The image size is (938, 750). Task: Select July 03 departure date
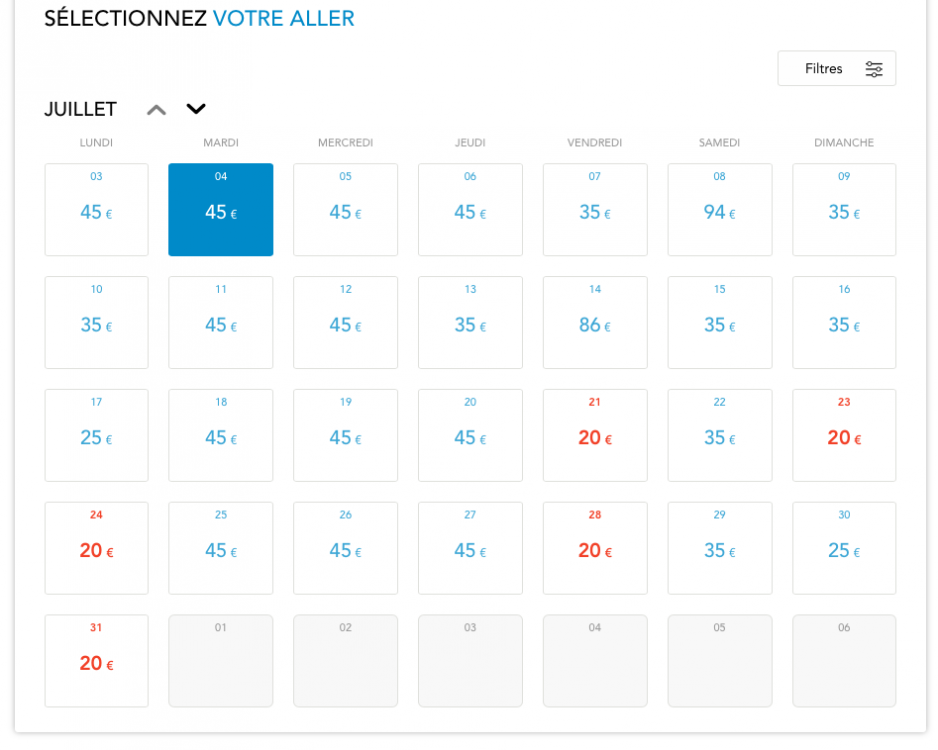pos(96,210)
